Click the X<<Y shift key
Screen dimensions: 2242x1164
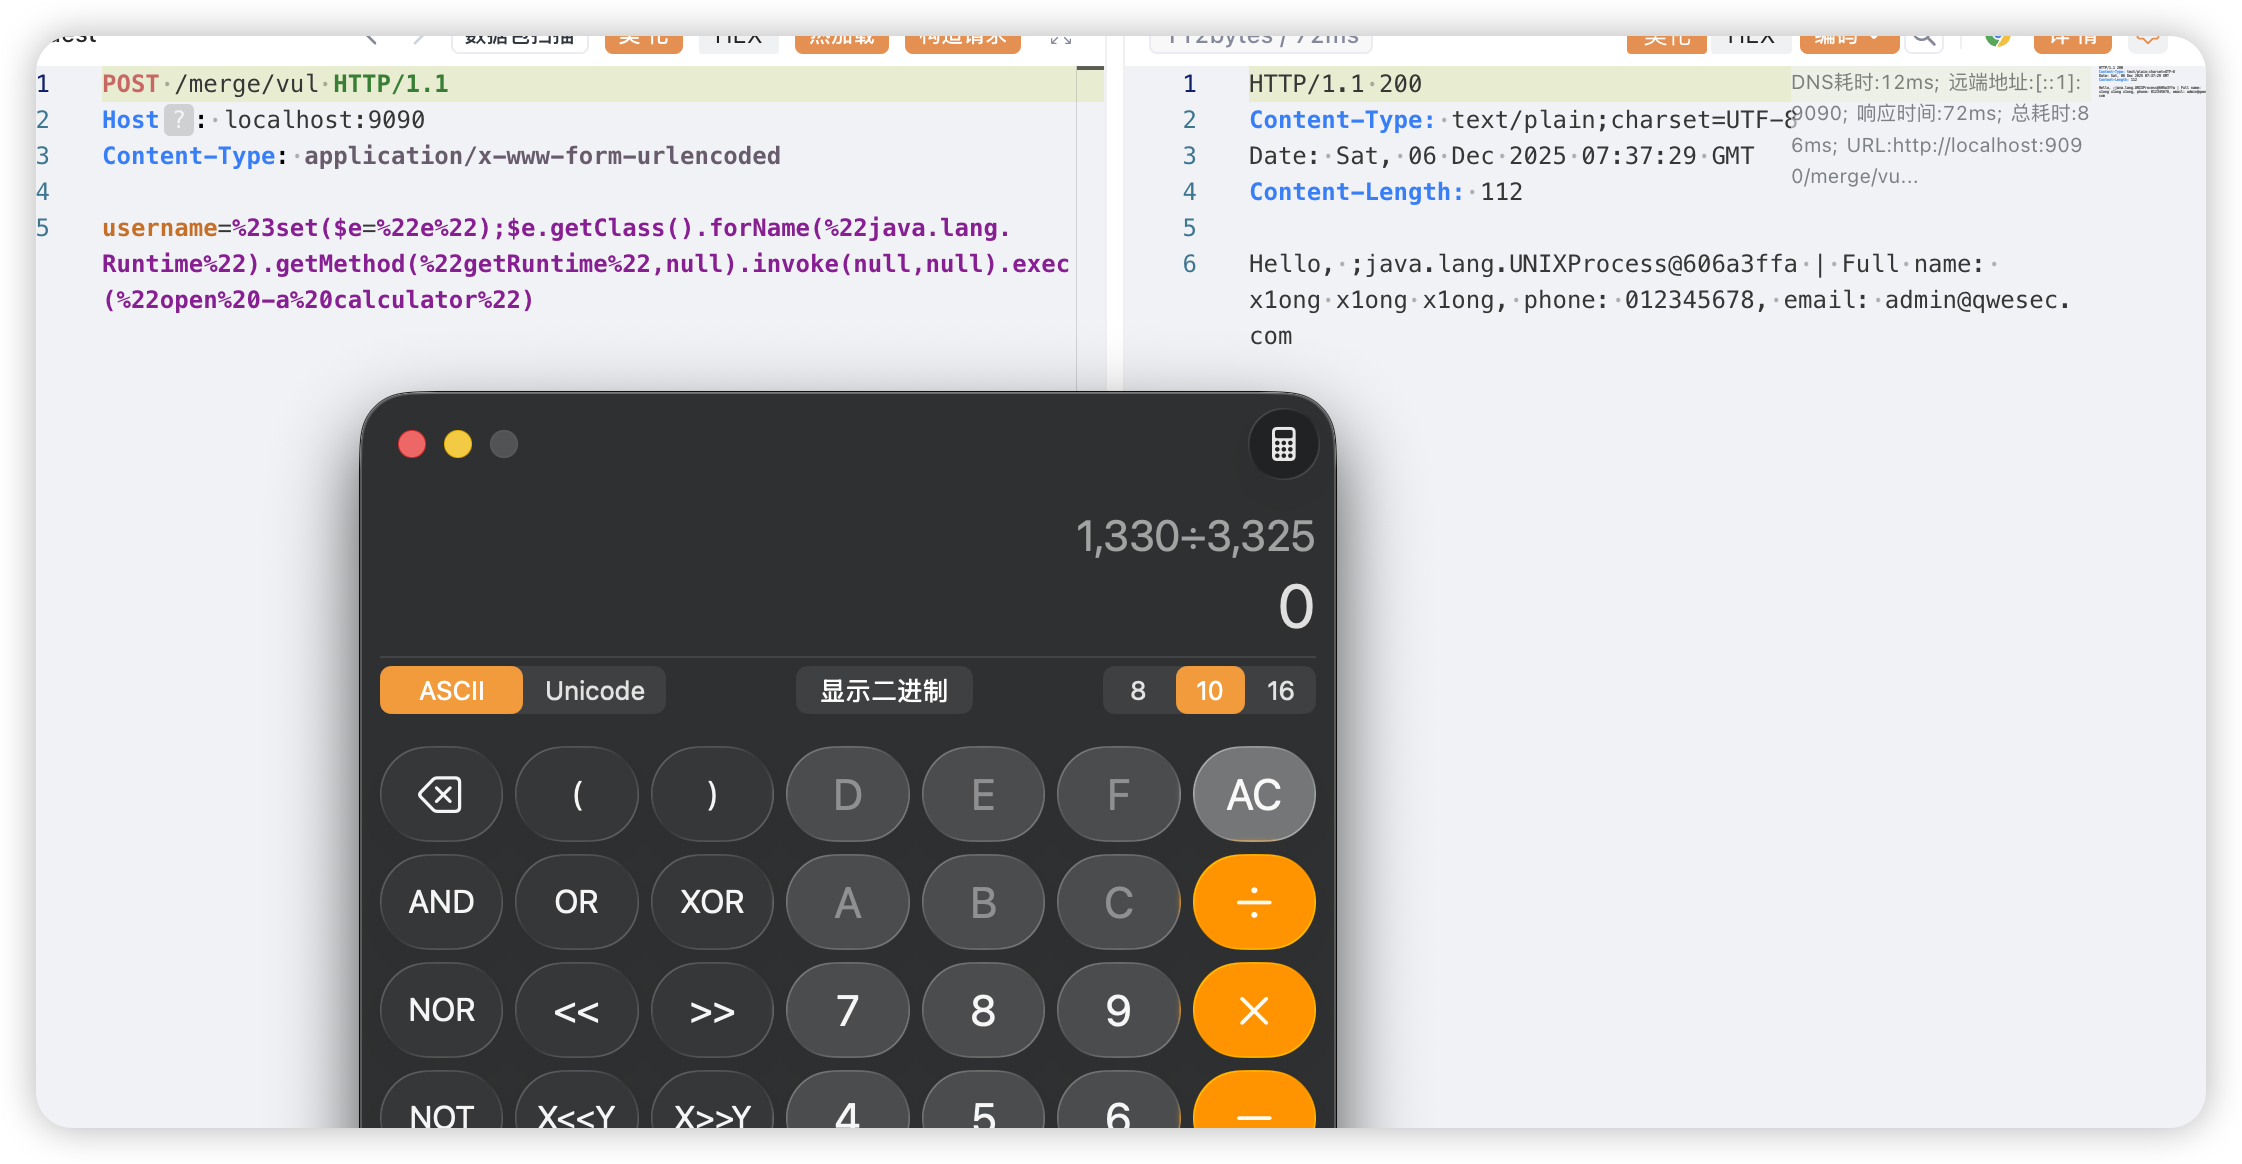click(577, 1100)
